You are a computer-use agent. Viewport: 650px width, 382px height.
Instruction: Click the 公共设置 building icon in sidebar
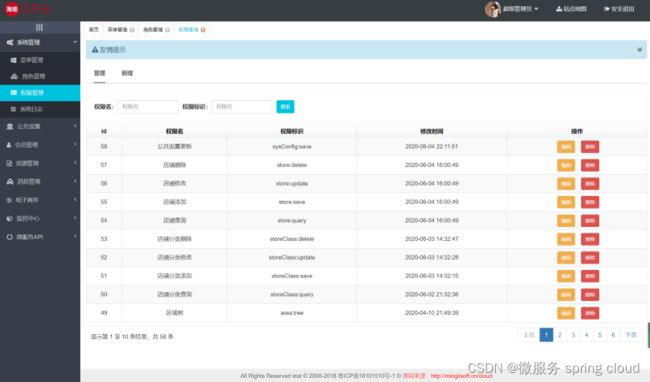10,126
